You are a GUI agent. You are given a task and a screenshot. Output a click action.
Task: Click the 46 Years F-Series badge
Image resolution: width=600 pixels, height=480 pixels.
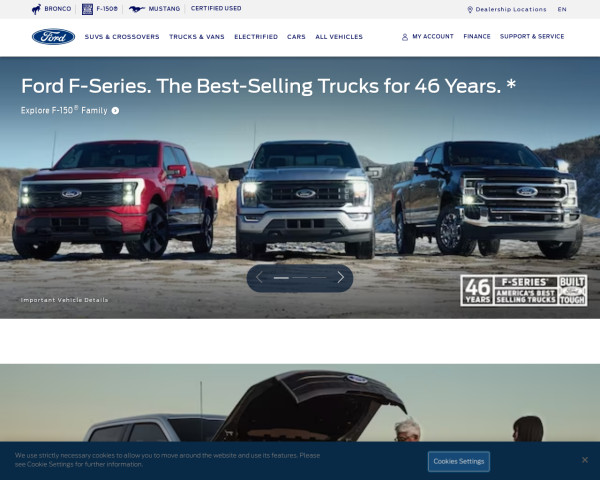pyautogui.click(x=524, y=291)
